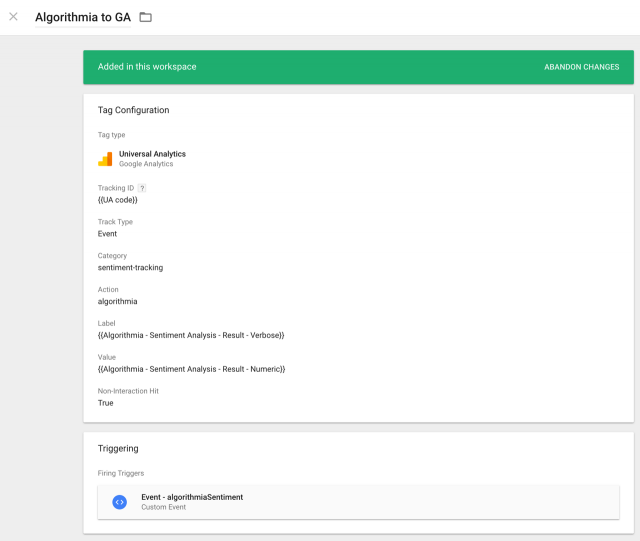Screen dimensions: 640x541
Task: Select the Universal Analytics tag type
Action: click(x=152, y=154)
